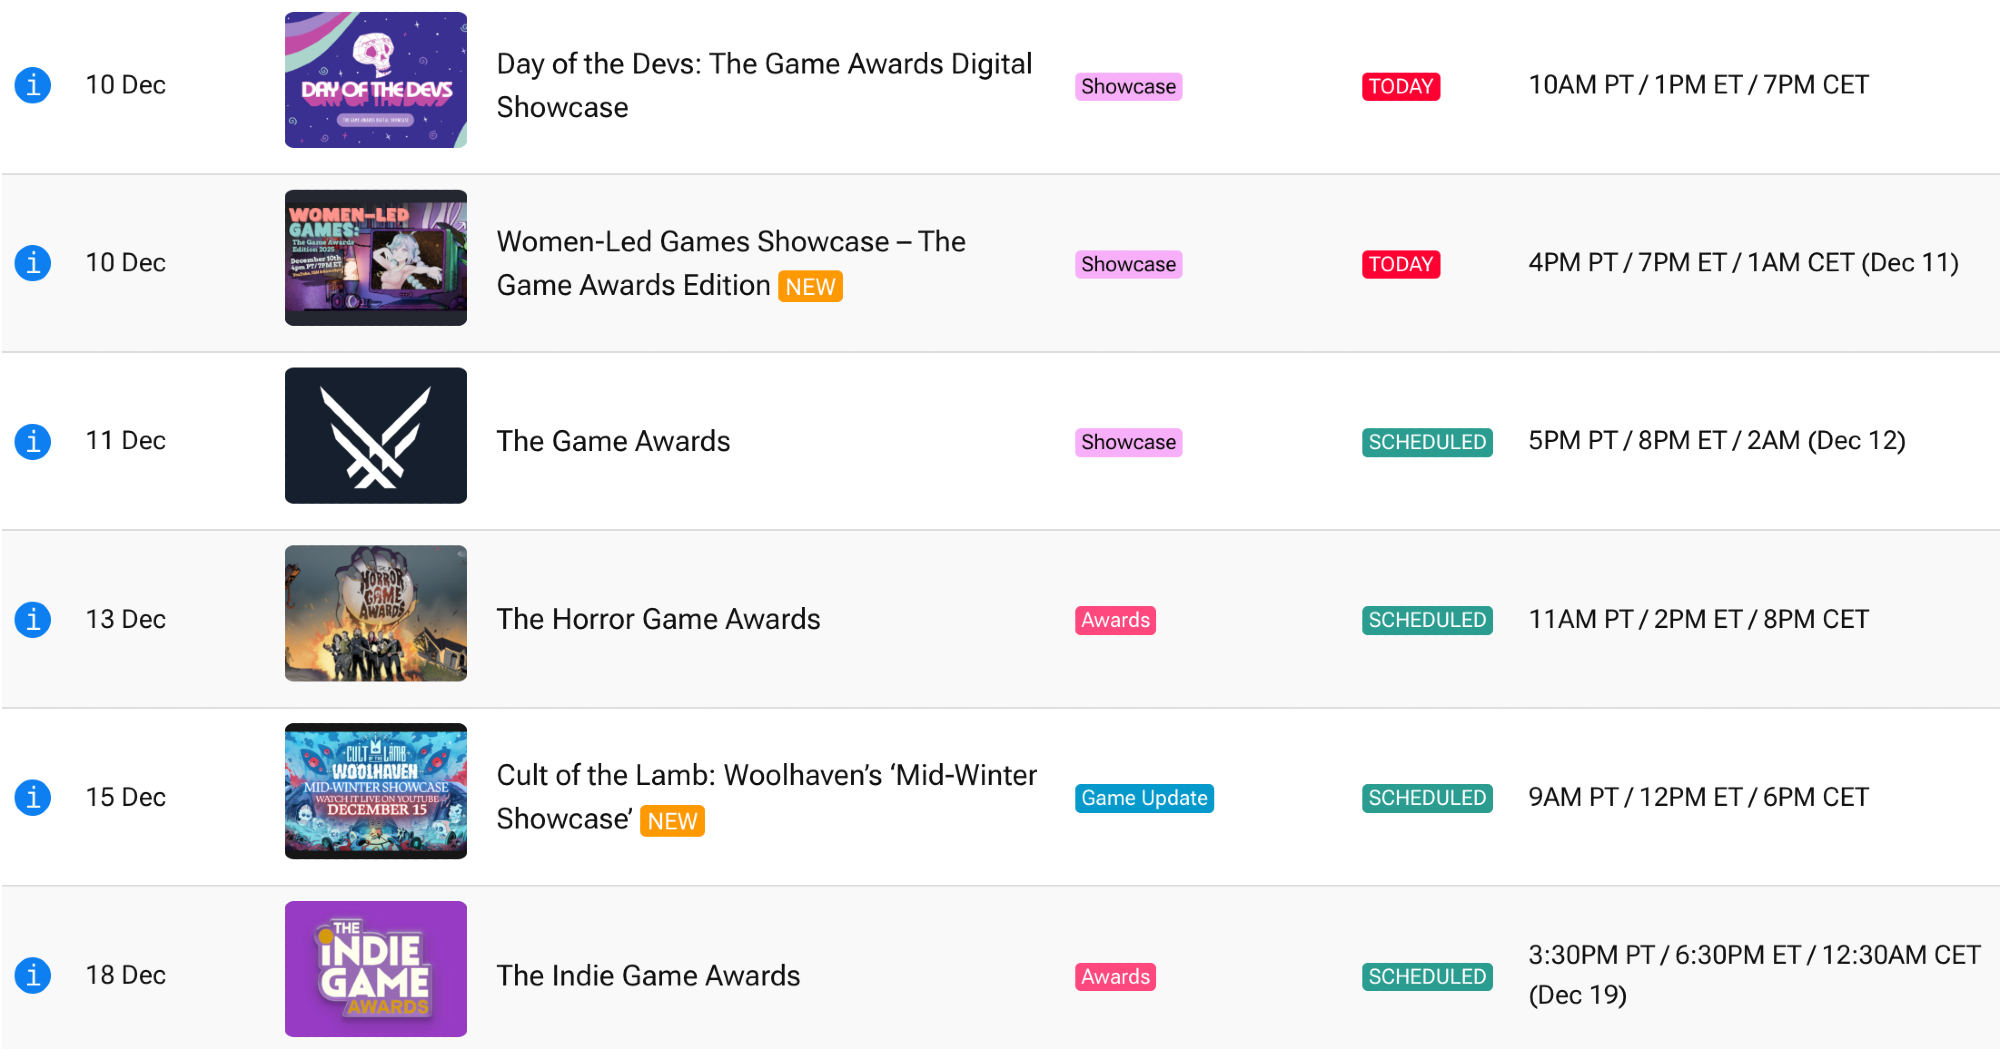Click info icon for The Indie Game Awards
The image size is (2000, 1049).
(x=33, y=975)
